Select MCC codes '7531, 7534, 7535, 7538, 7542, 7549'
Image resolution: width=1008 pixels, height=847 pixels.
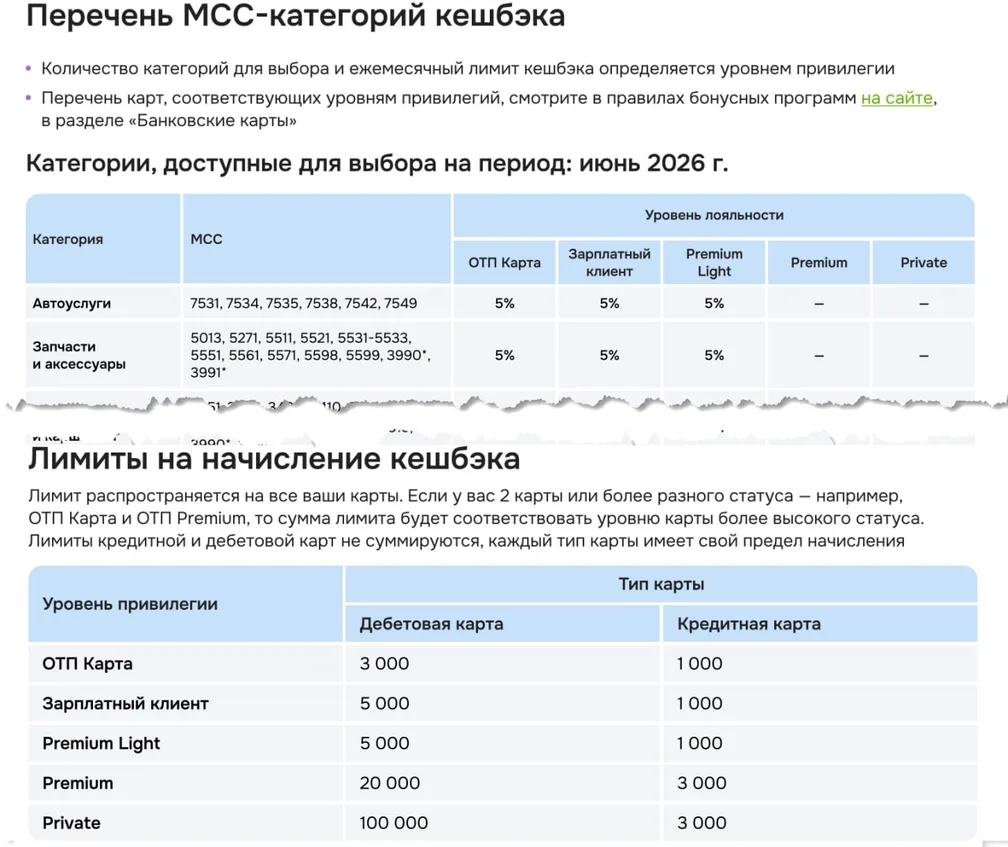(303, 303)
